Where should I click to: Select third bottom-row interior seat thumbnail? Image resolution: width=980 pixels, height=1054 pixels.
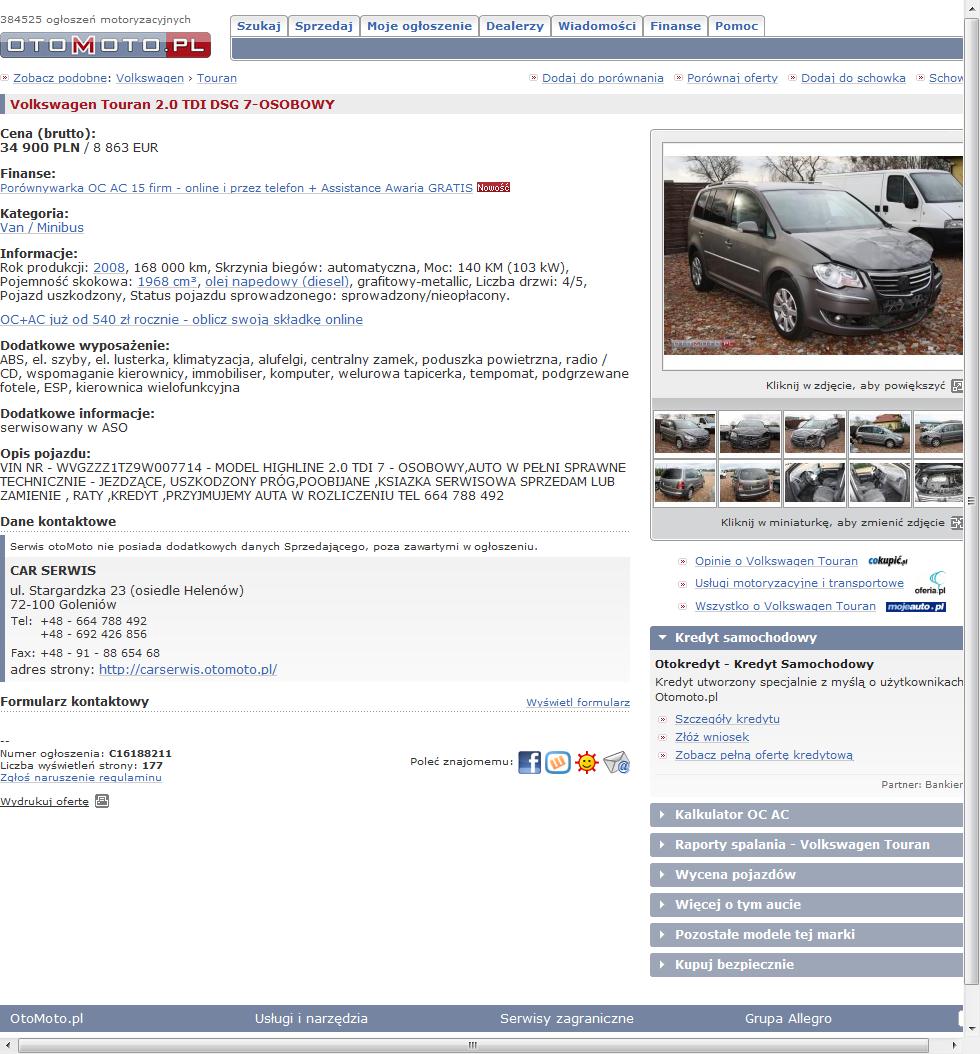[x=815, y=482]
